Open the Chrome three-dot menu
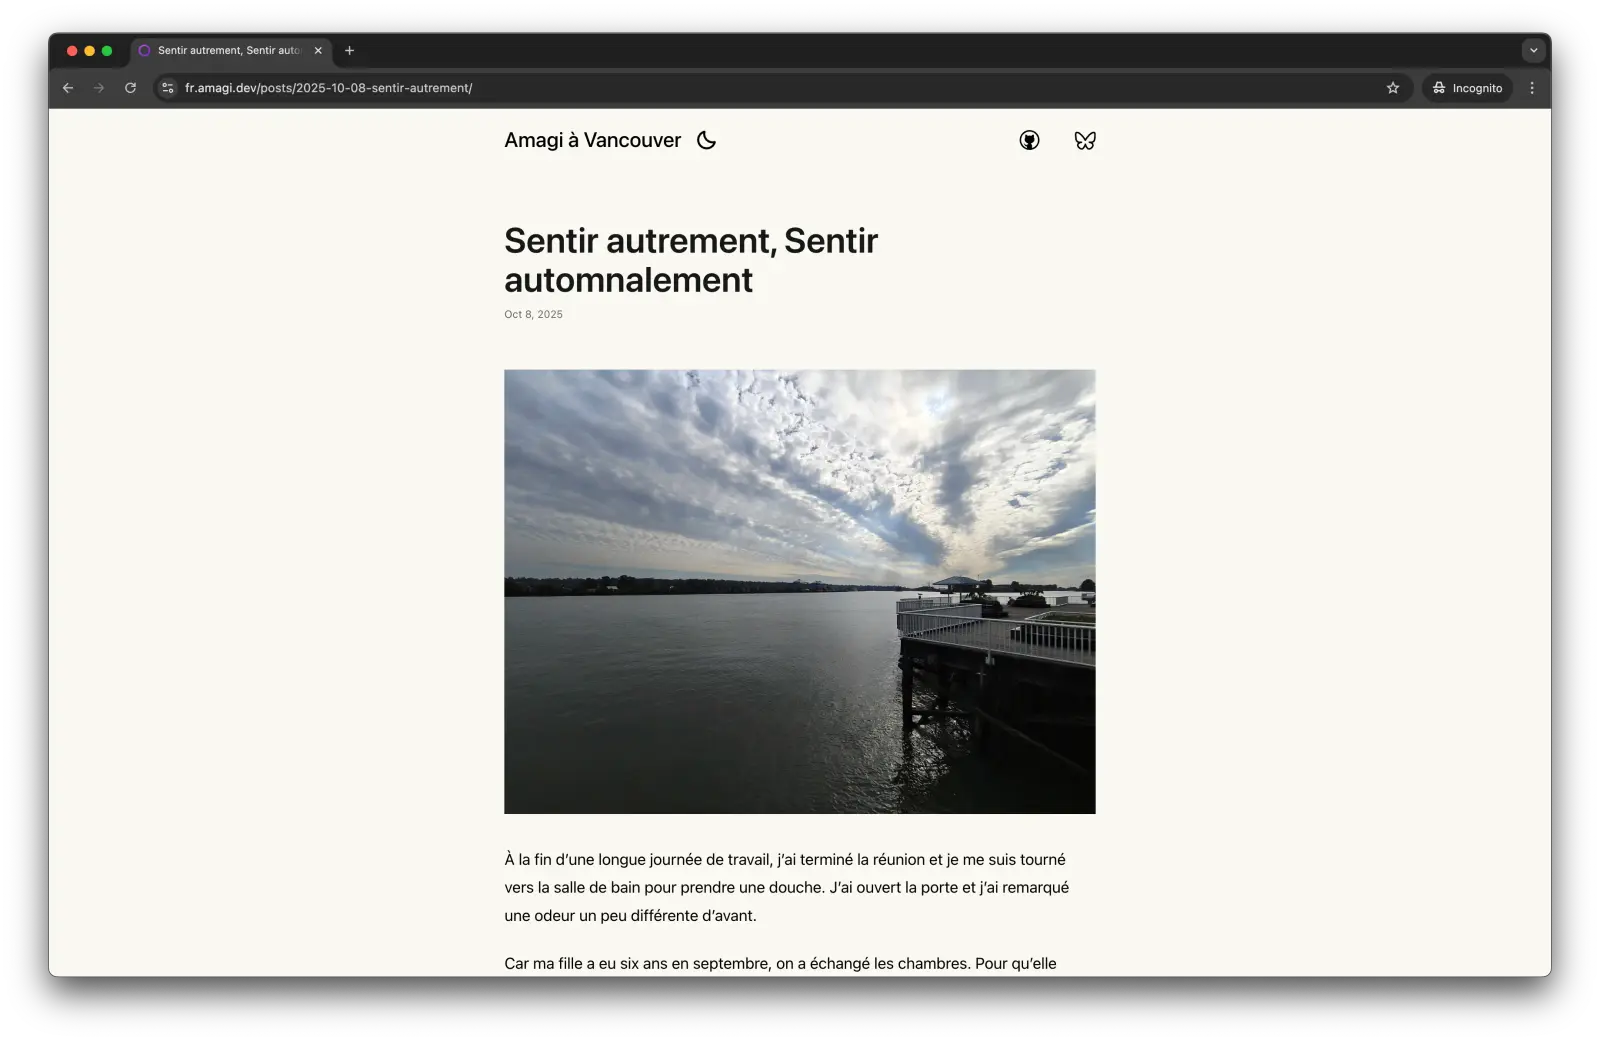This screenshot has width=1600, height=1041. (x=1531, y=88)
